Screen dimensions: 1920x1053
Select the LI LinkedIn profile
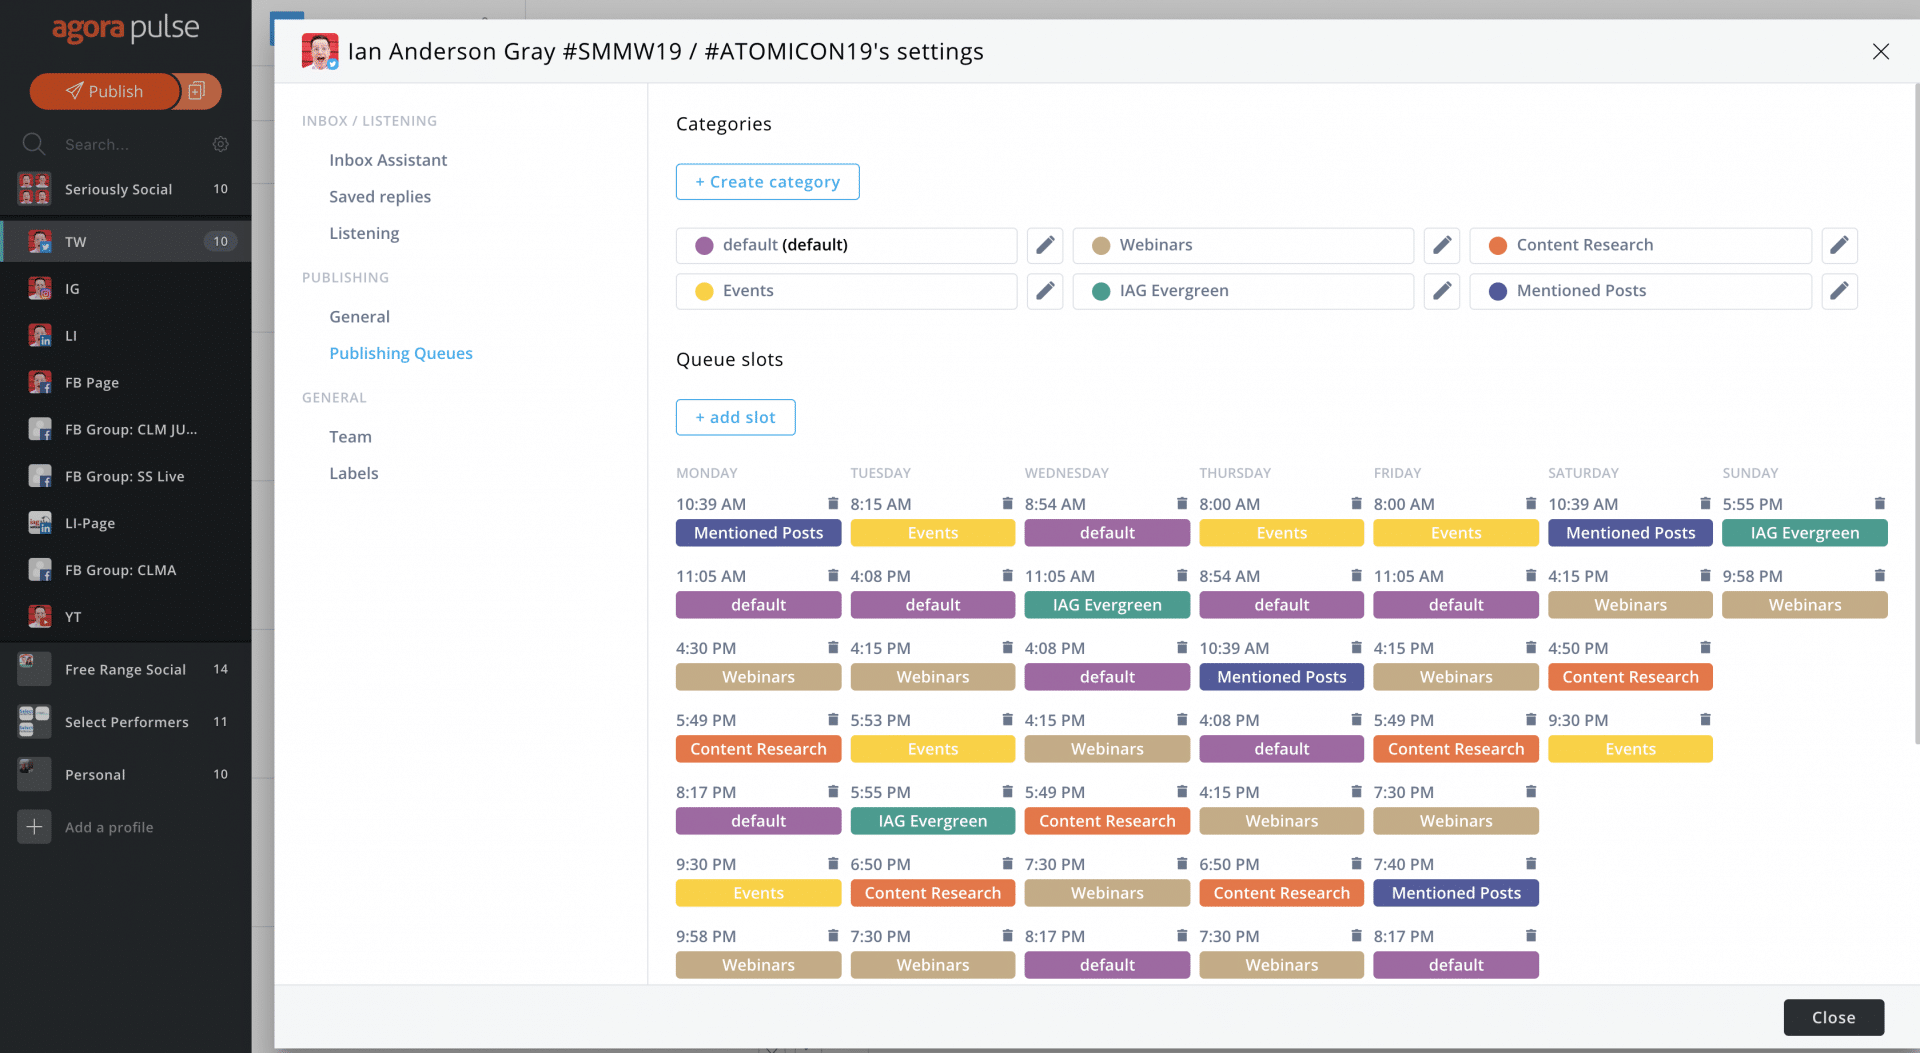click(x=126, y=335)
